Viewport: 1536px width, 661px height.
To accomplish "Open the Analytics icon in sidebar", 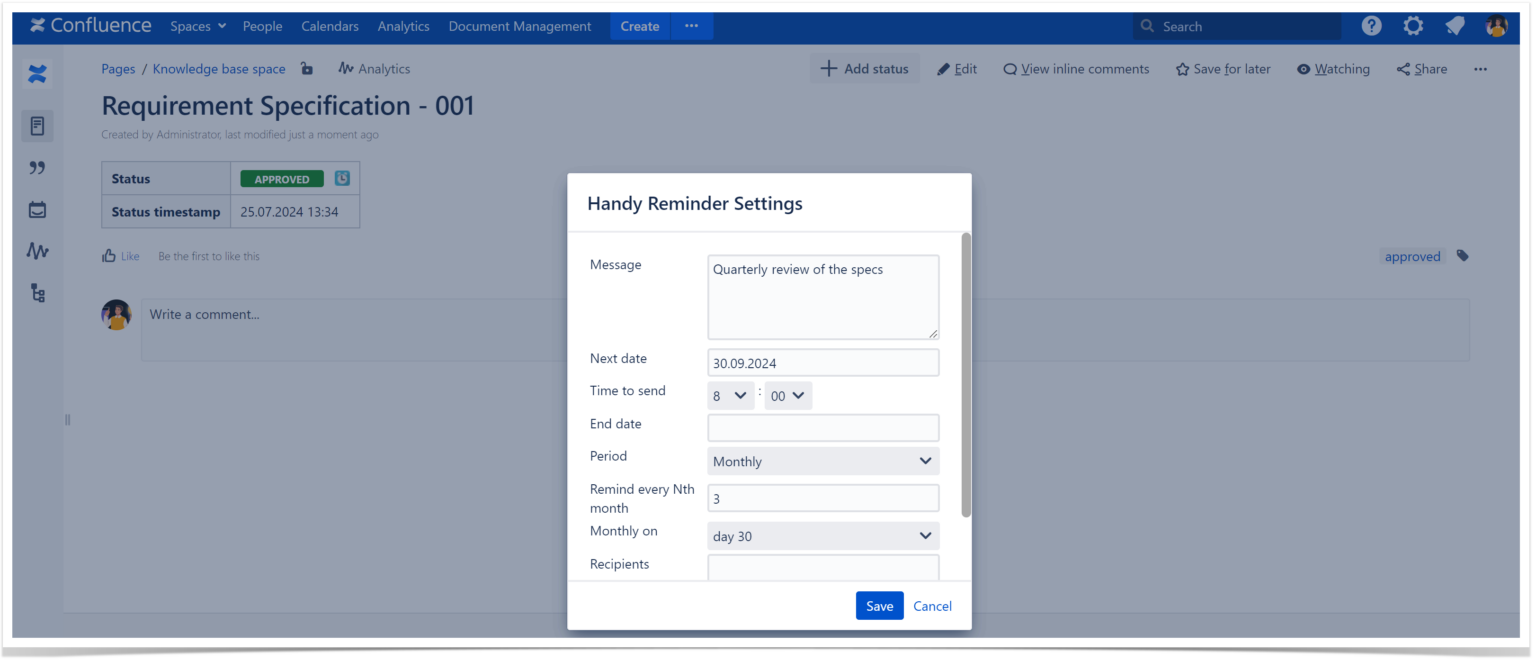I will [x=37, y=251].
